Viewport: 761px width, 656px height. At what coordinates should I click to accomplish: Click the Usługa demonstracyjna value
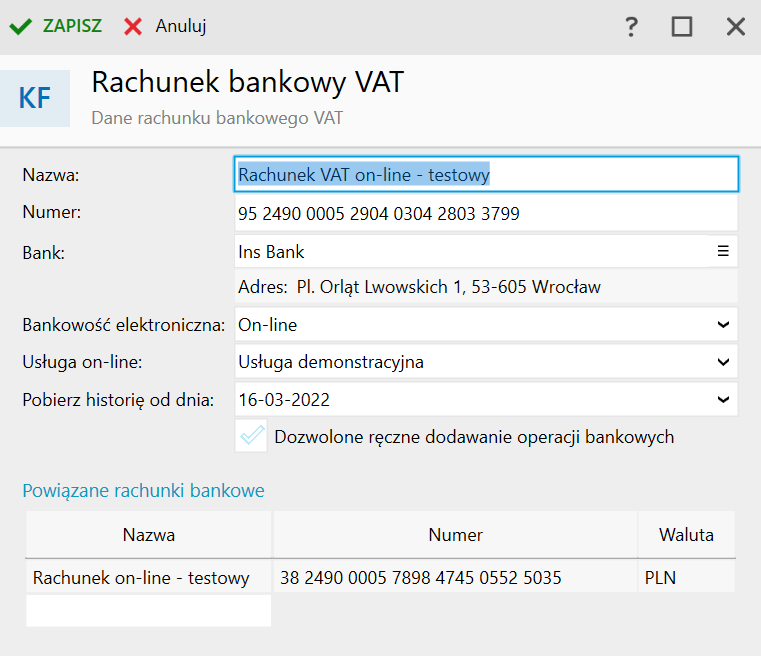tap(331, 362)
